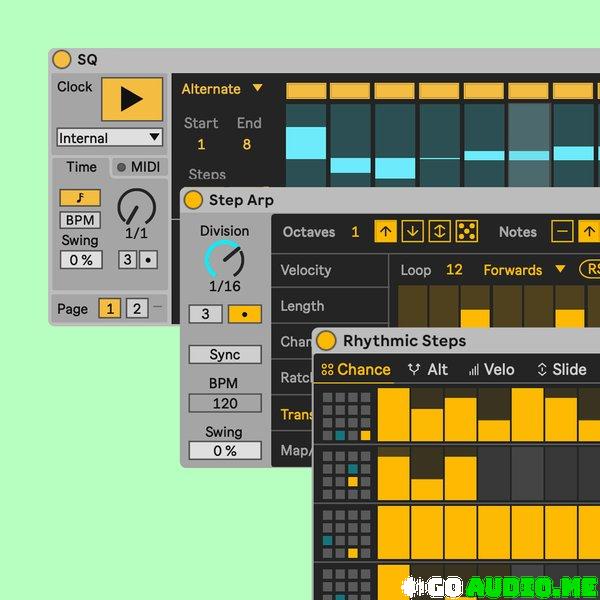Select Page 1 in SQ
This screenshot has width=600, height=600.
(x=110, y=308)
